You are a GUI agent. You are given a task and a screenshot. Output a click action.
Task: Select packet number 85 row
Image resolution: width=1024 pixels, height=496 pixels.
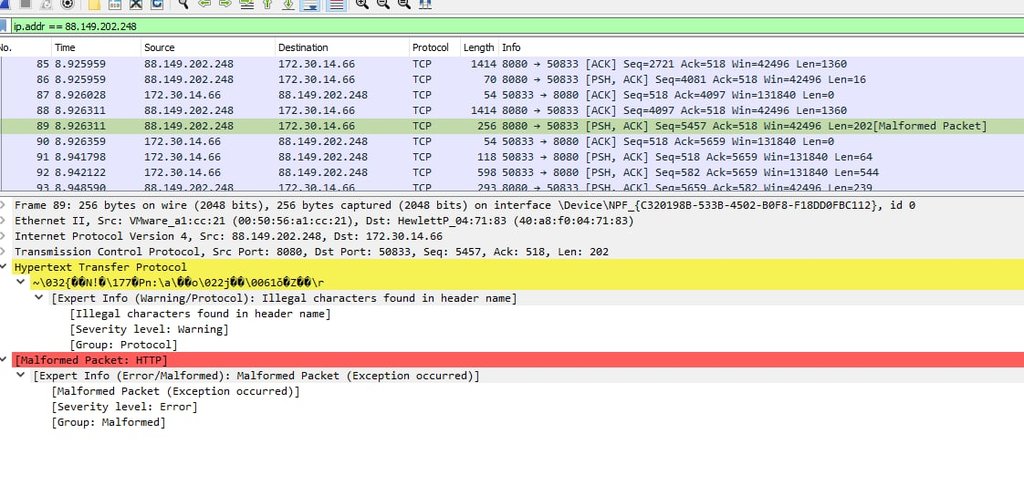pyautogui.click(x=512, y=64)
